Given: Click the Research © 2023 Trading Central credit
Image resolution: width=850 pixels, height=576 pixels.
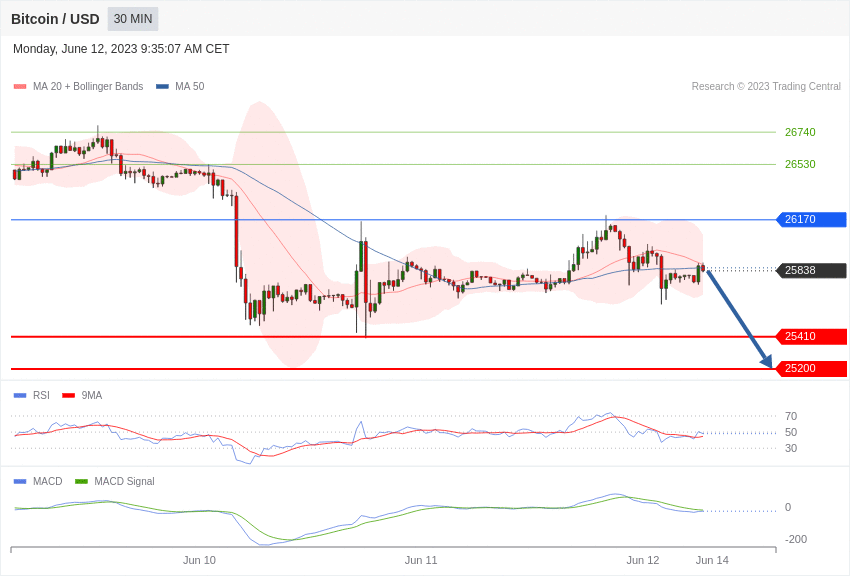Looking at the screenshot, I should click(766, 86).
